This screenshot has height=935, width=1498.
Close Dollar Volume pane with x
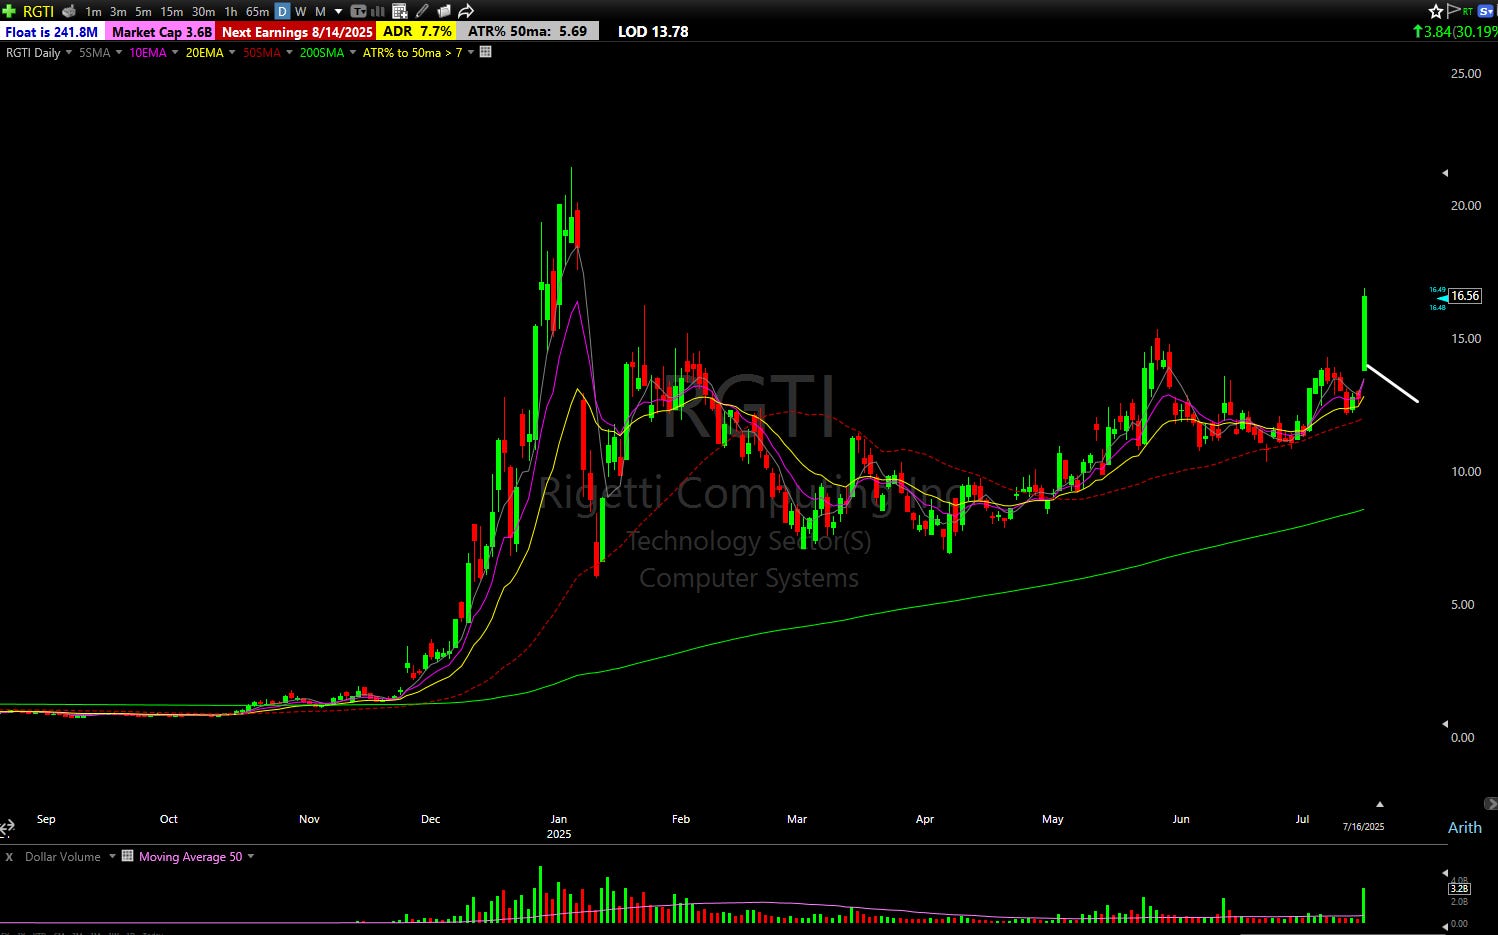[x=9, y=857]
